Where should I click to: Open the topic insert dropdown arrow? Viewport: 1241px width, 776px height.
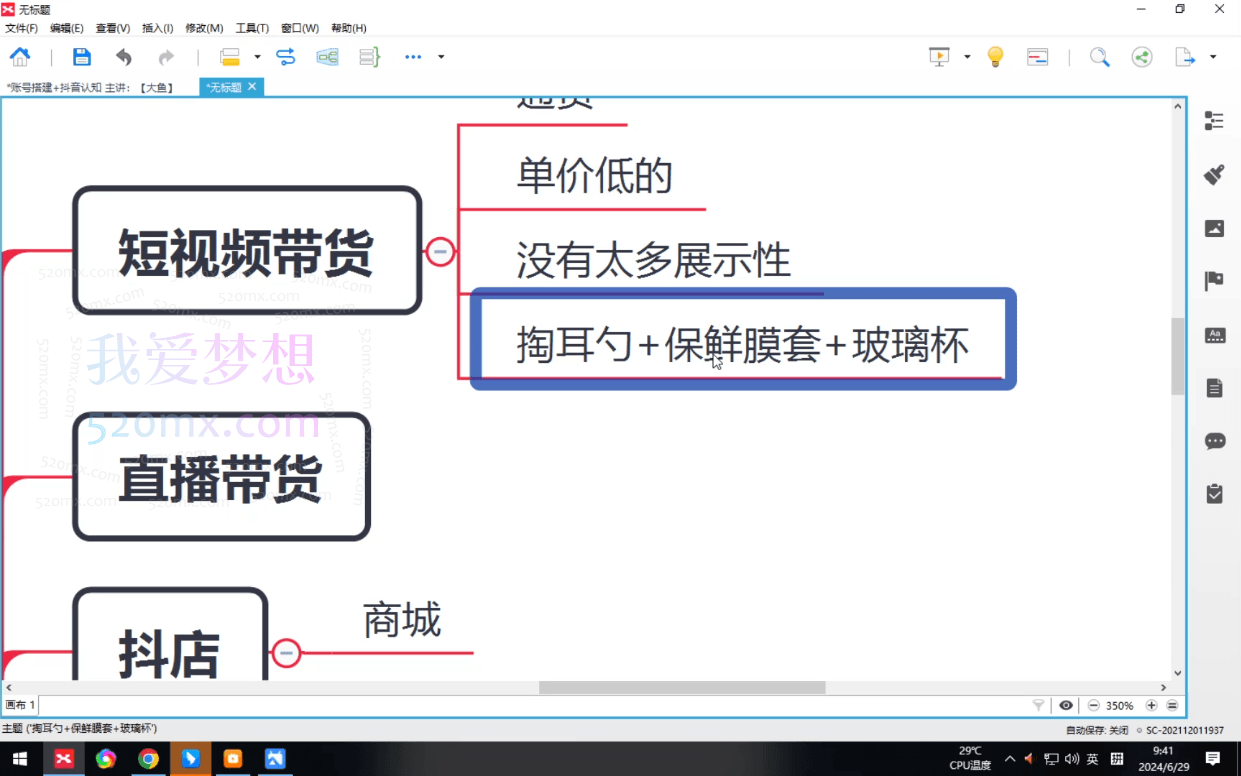257,57
